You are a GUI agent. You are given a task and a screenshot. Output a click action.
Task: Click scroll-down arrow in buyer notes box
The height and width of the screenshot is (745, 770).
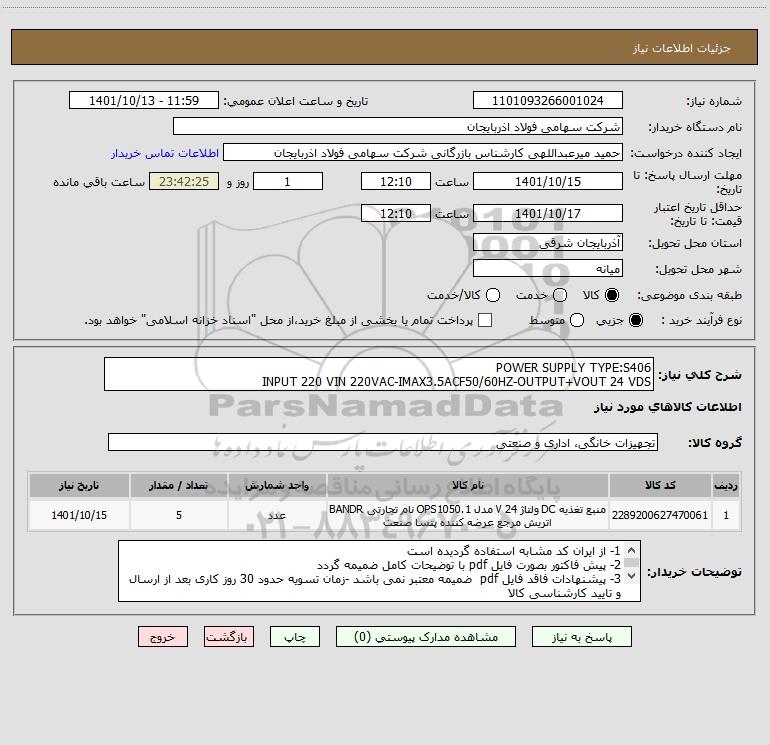coord(632,575)
